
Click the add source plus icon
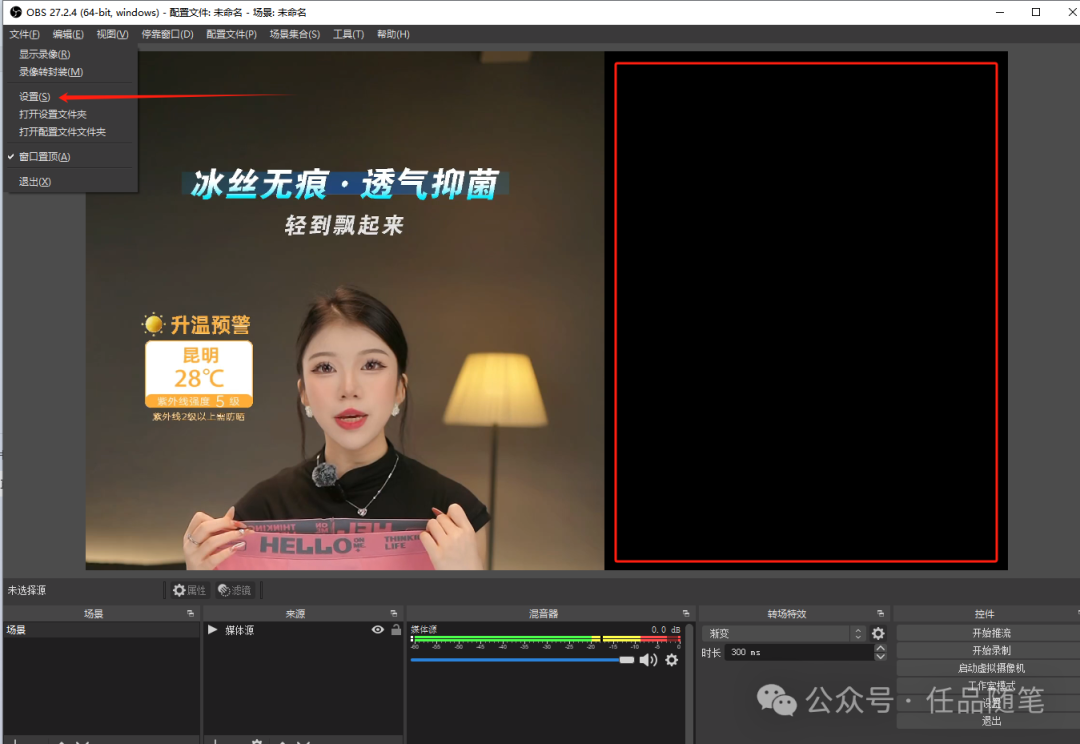click(x=215, y=740)
